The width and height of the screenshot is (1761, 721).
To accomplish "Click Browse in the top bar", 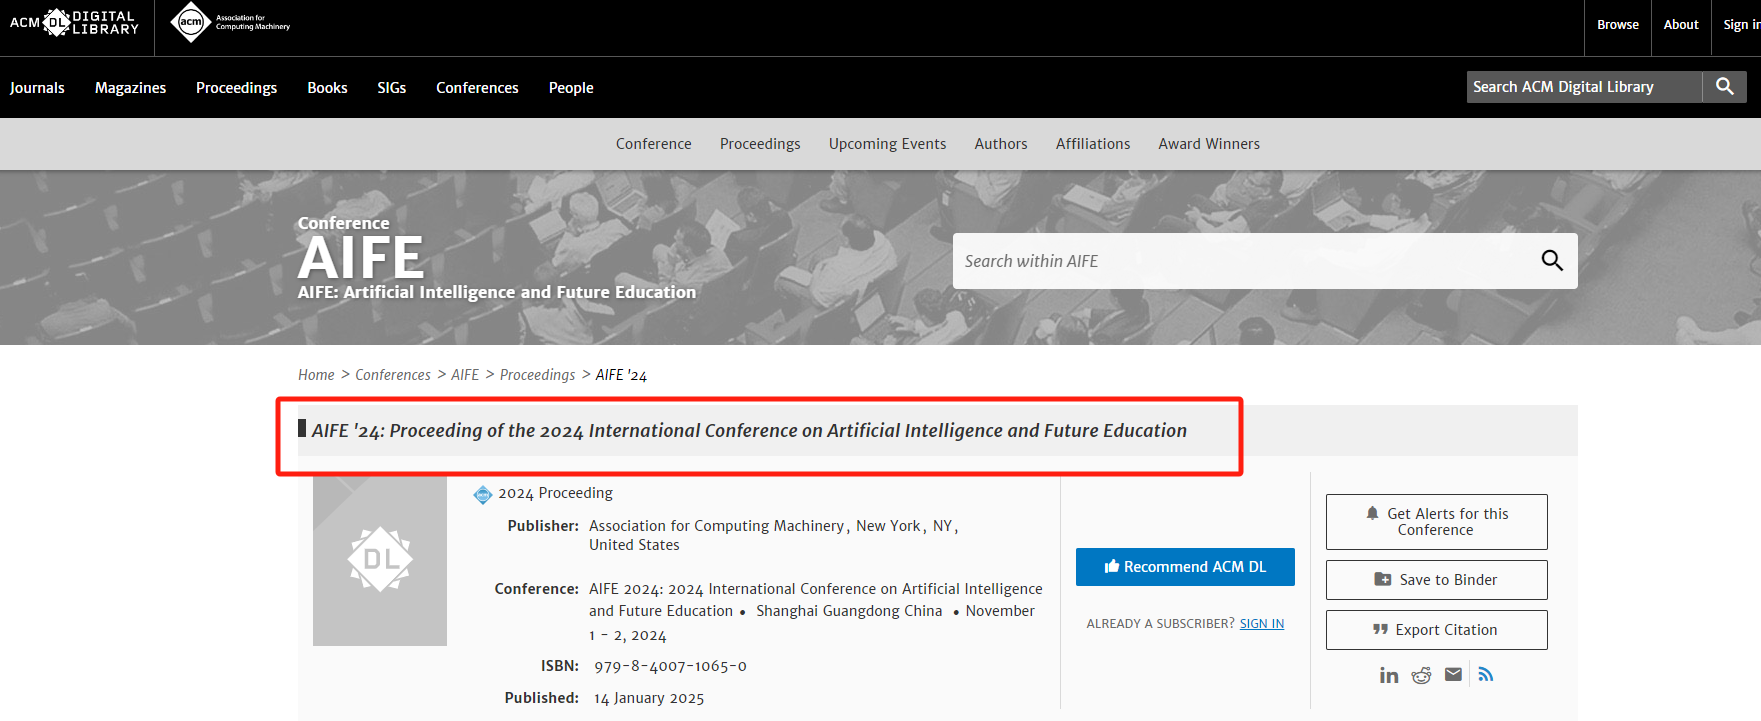I will coord(1617,24).
